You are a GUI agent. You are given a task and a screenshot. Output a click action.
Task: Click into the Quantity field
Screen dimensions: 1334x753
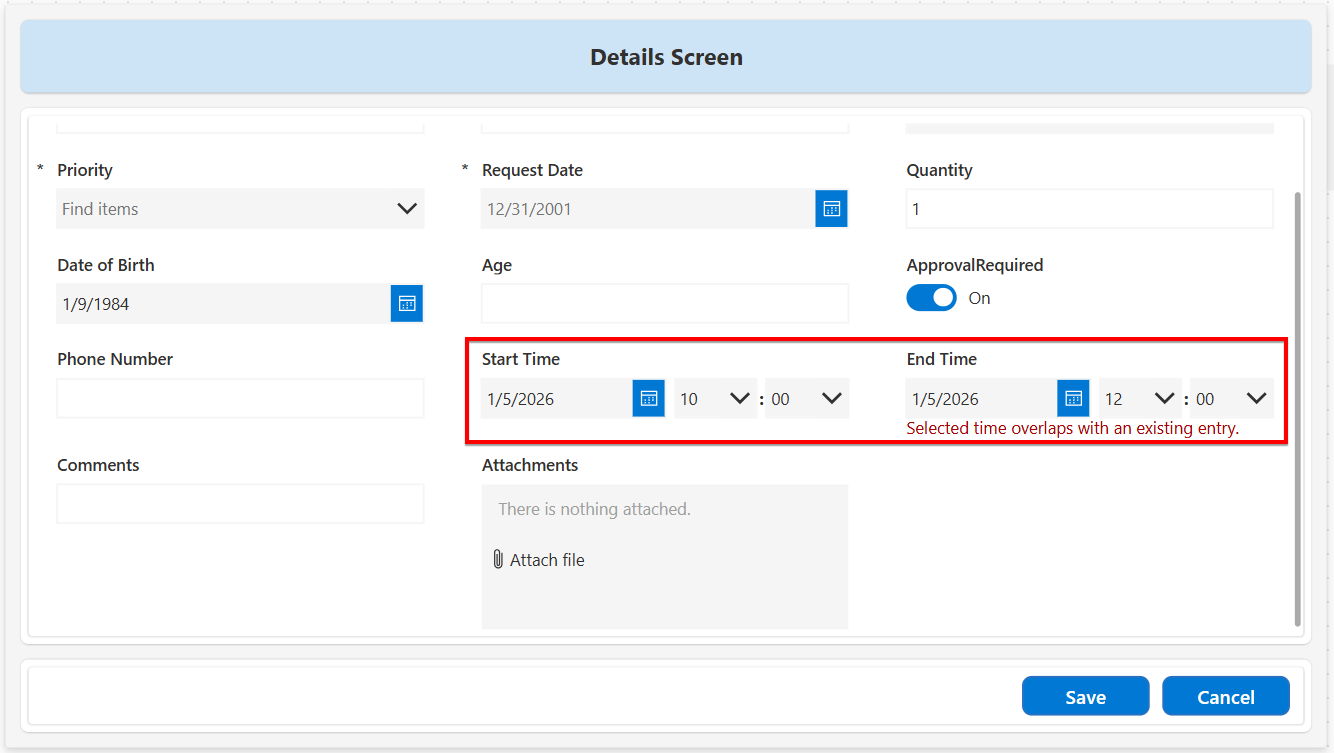click(x=1089, y=209)
